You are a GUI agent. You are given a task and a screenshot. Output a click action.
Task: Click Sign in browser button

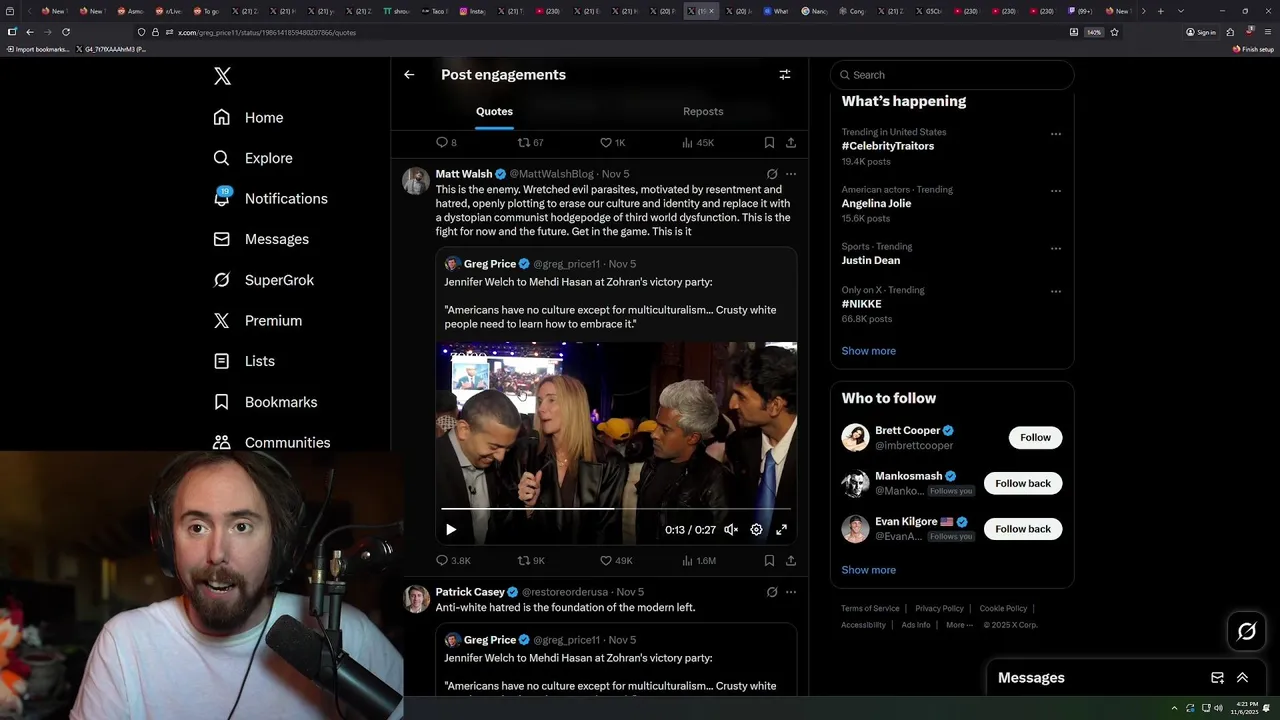pos(1201,32)
